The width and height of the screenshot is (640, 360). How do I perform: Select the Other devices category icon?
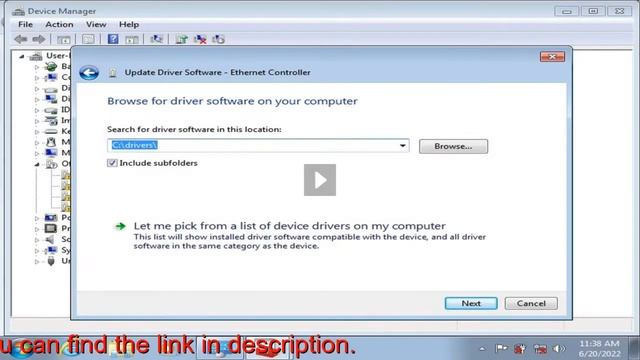(51, 164)
